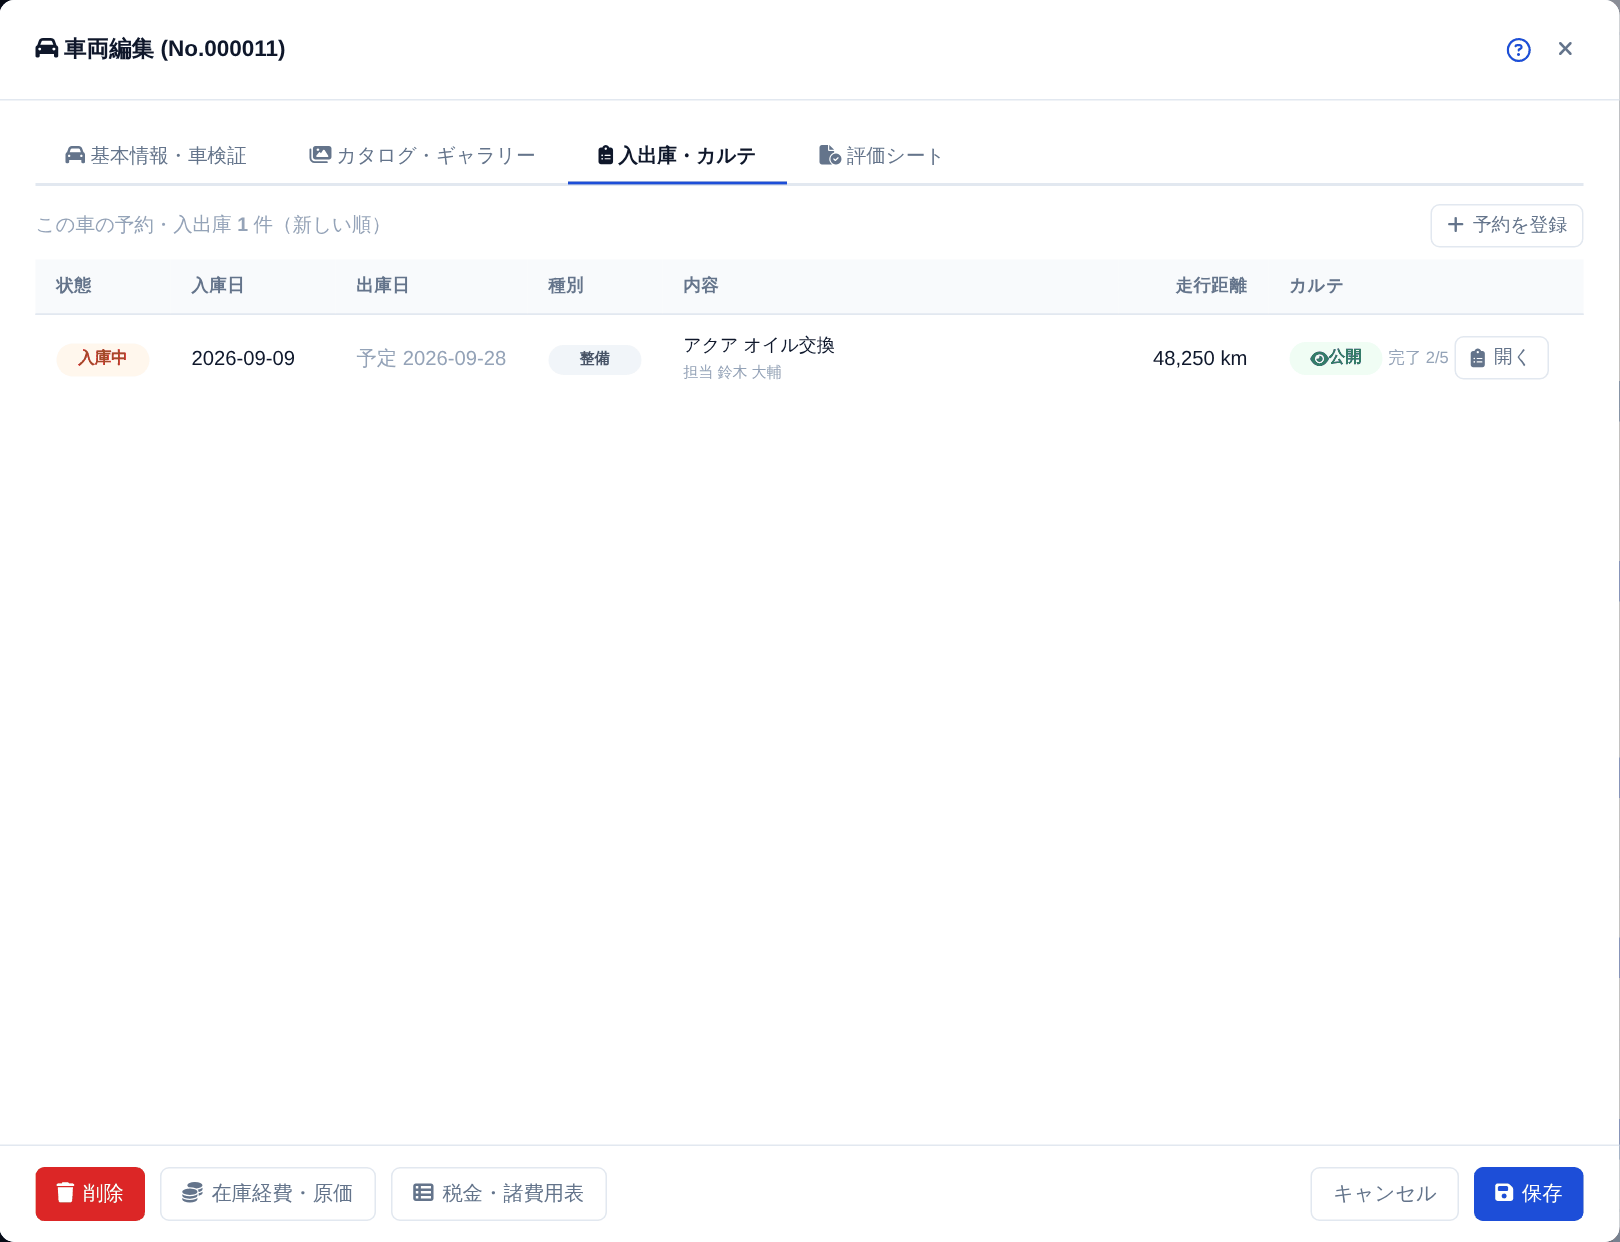The width and height of the screenshot is (1620, 1242).
Task: Select the 入出庫・カルテ tab
Action: 677,156
